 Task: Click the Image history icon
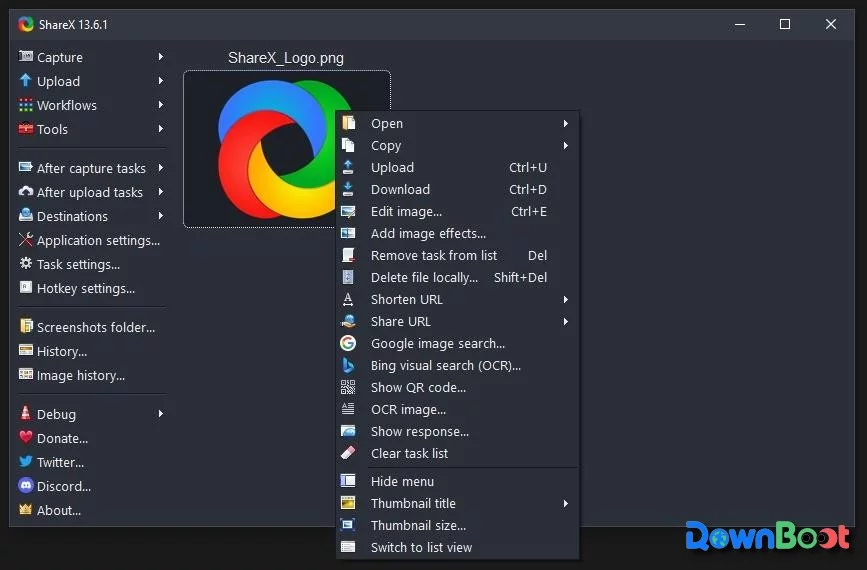click(x=25, y=374)
